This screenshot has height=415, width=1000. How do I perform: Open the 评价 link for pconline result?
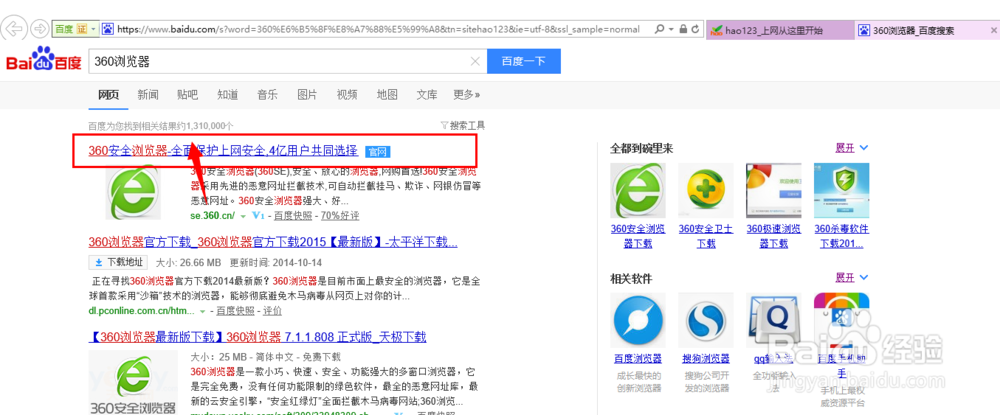tap(272, 311)
